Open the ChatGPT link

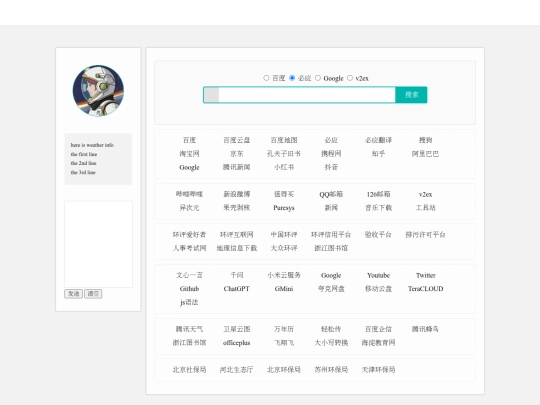(237, 289)
